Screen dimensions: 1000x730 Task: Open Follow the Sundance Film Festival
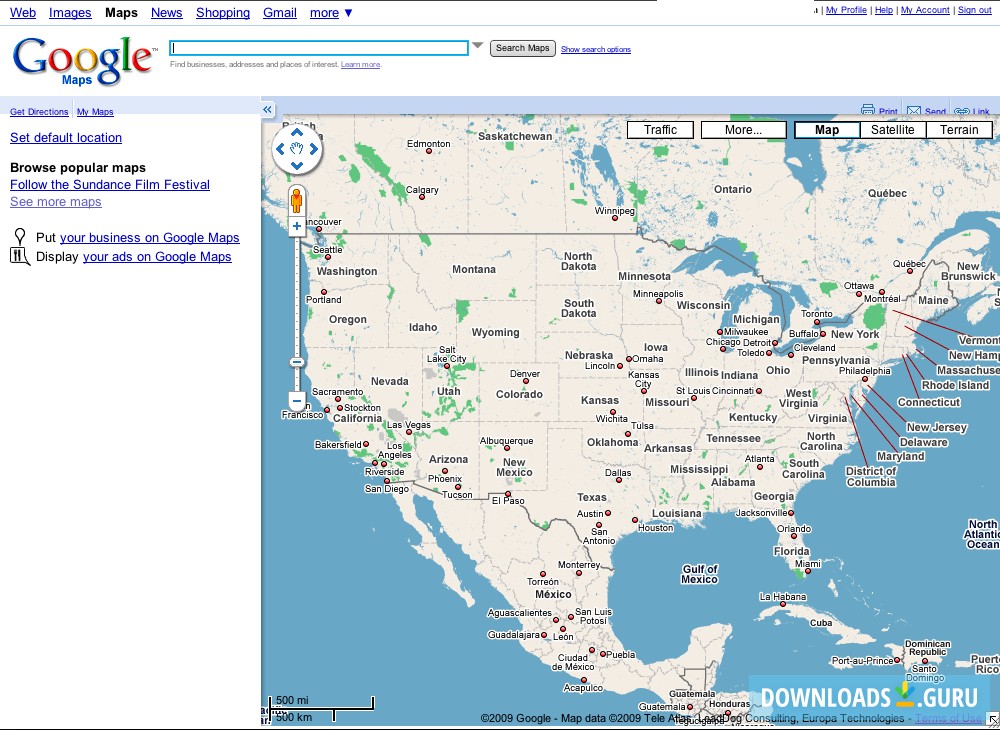pyautogui.click(x=110, y=185)
